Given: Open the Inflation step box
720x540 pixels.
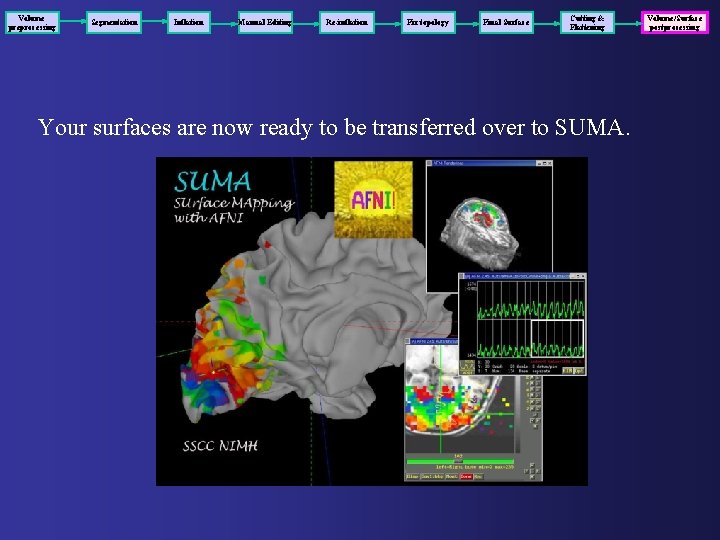Looking at the screenshot, I should click(189, 22).
